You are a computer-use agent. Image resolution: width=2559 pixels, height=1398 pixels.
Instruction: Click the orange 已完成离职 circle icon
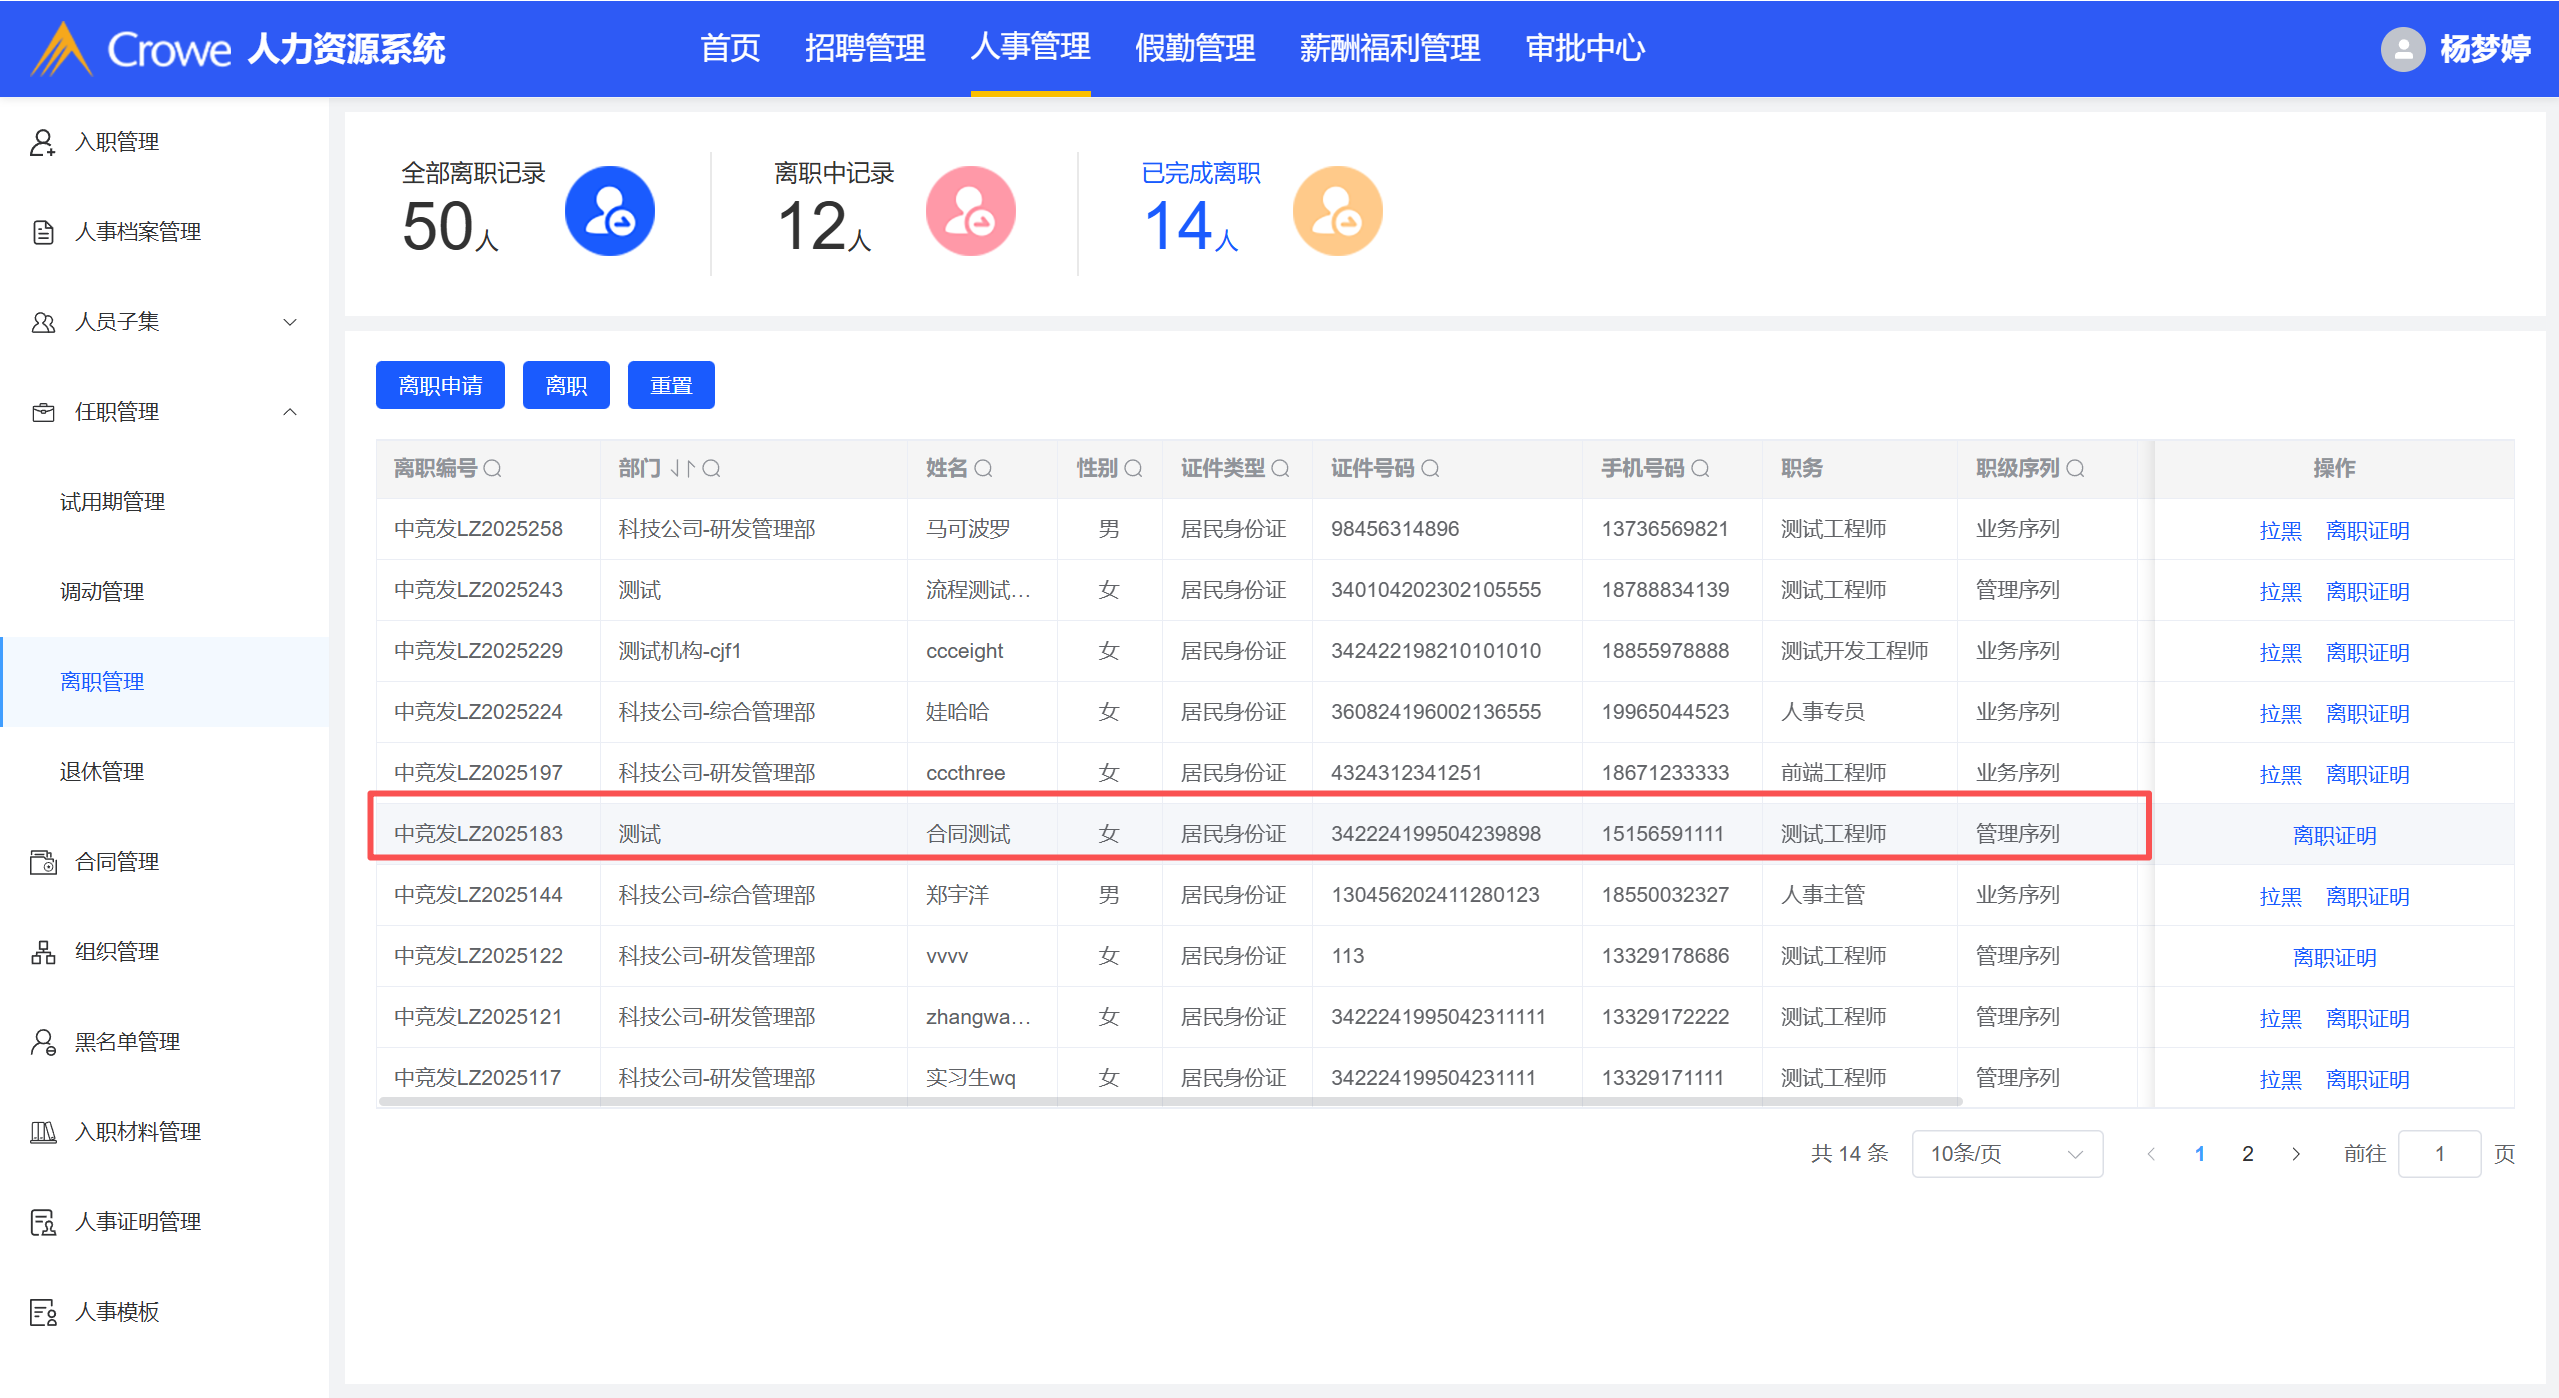tap(1337, 211)
